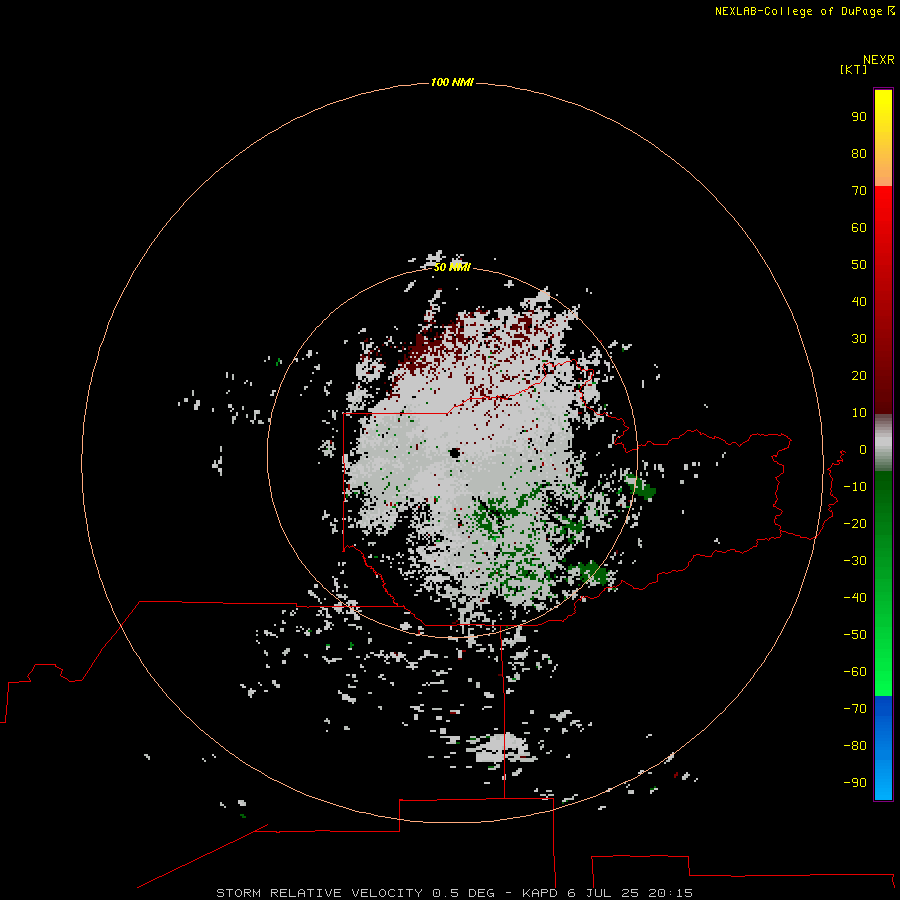
Task: Select the positive 20 knot scale label
Action: [859, 375]
